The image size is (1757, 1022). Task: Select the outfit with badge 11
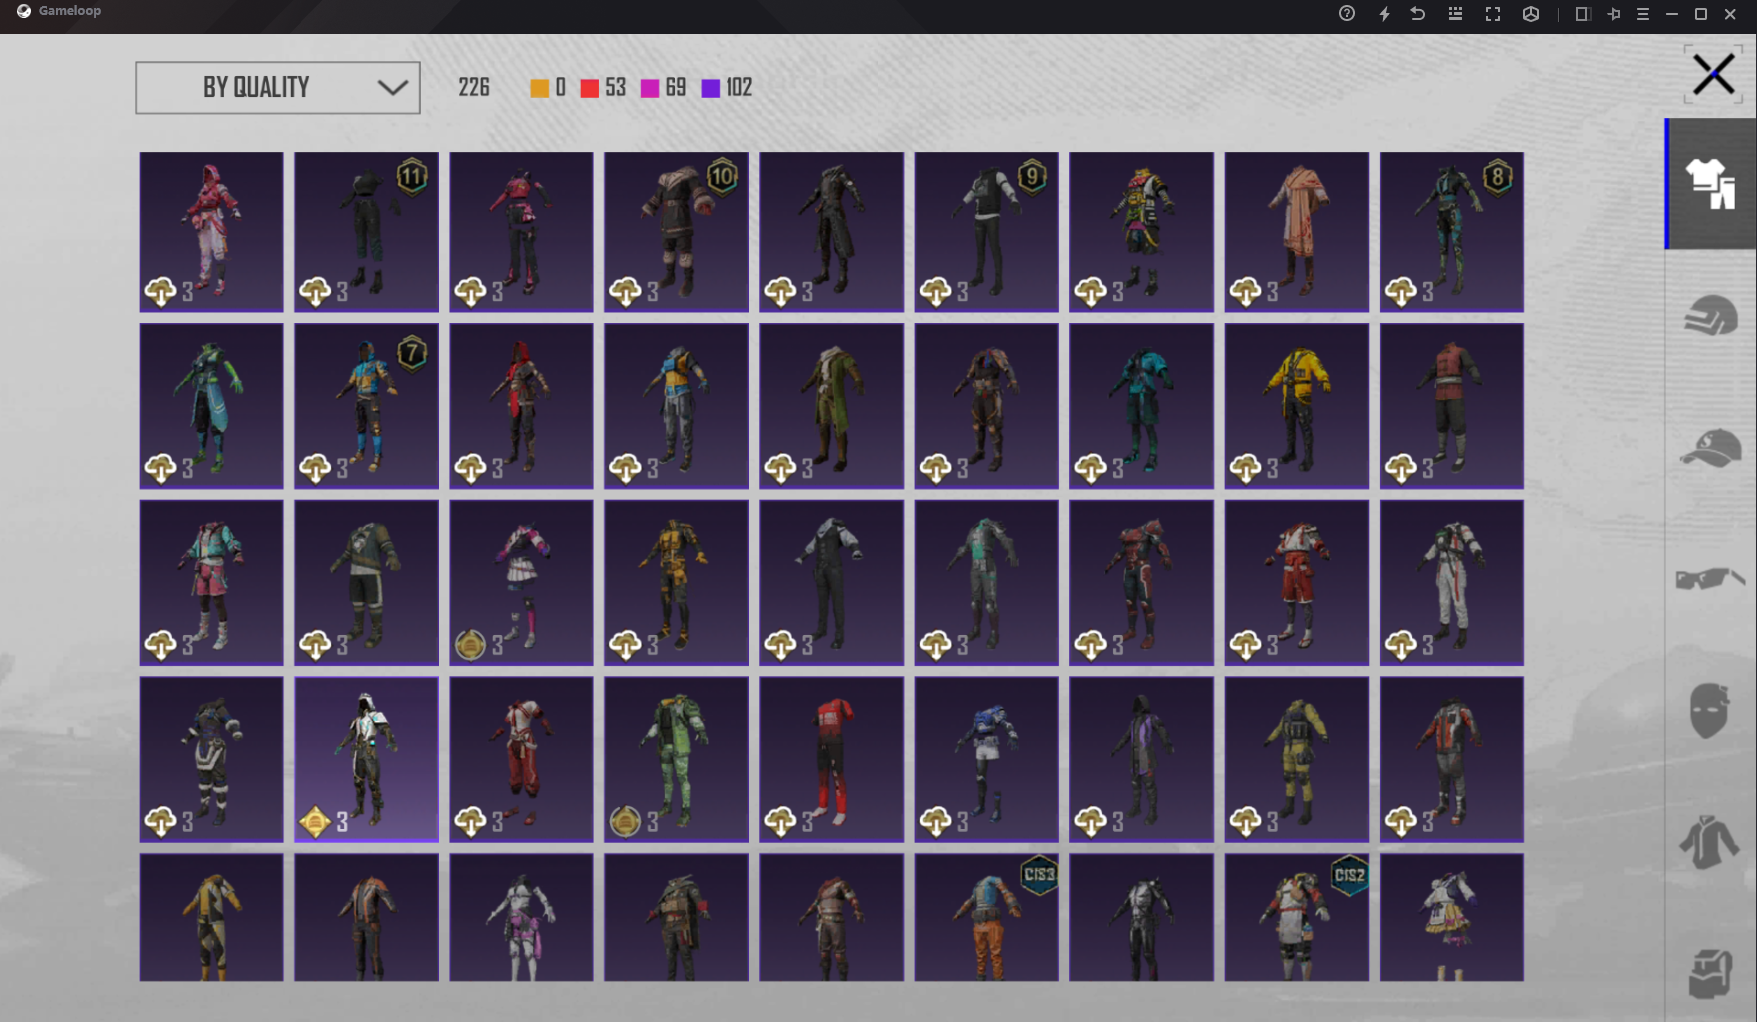coord(366,232)
